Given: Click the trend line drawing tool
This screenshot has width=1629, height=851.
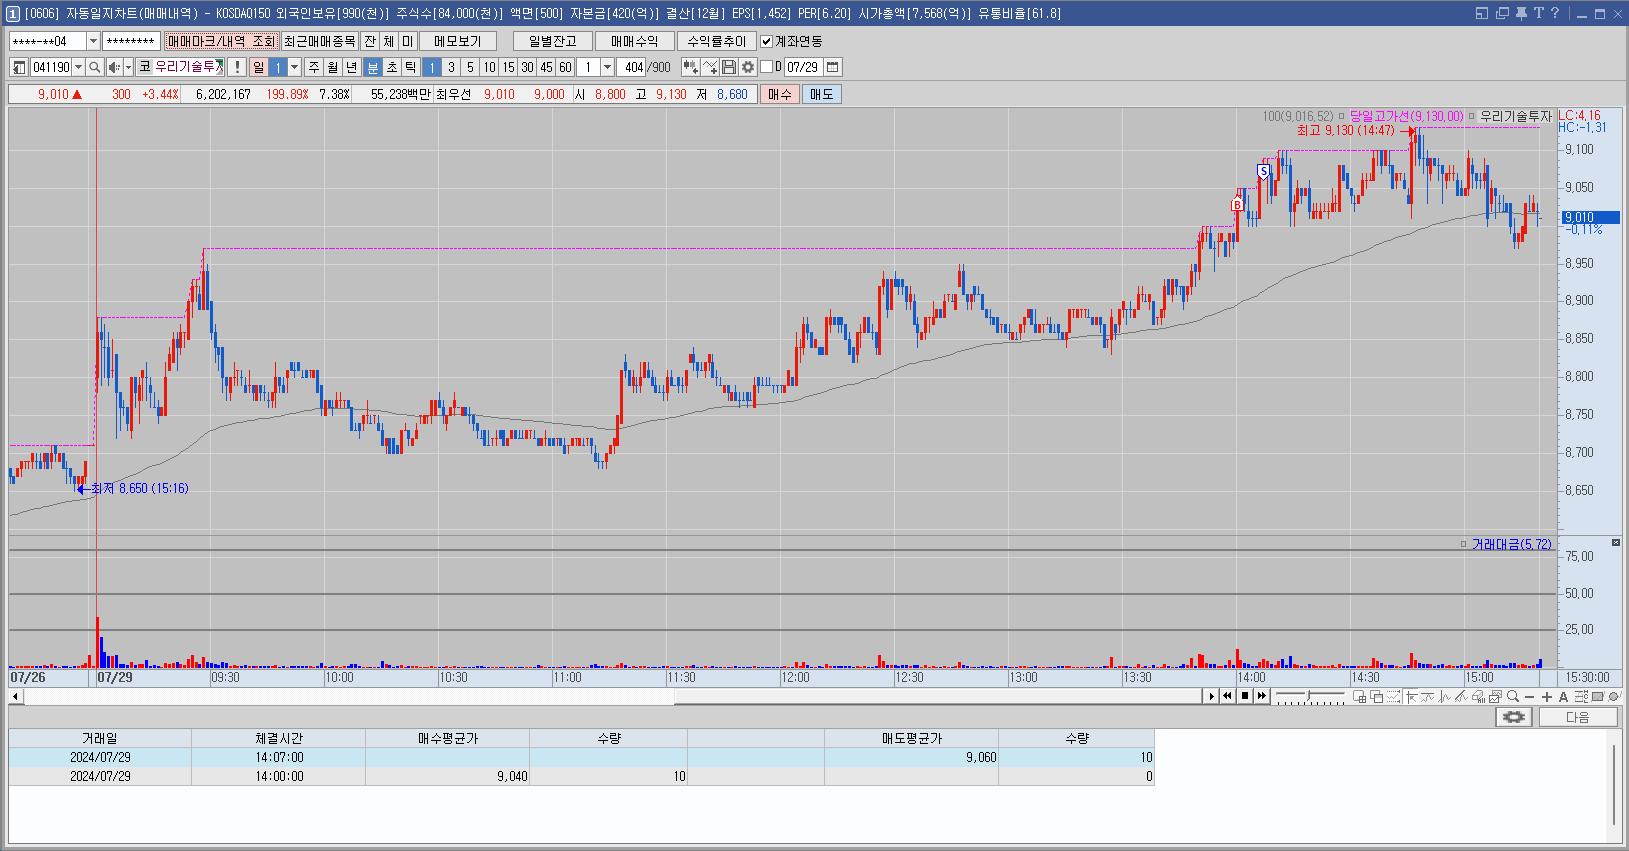Looking at the screenshot, I should (x=1461, y=697).
